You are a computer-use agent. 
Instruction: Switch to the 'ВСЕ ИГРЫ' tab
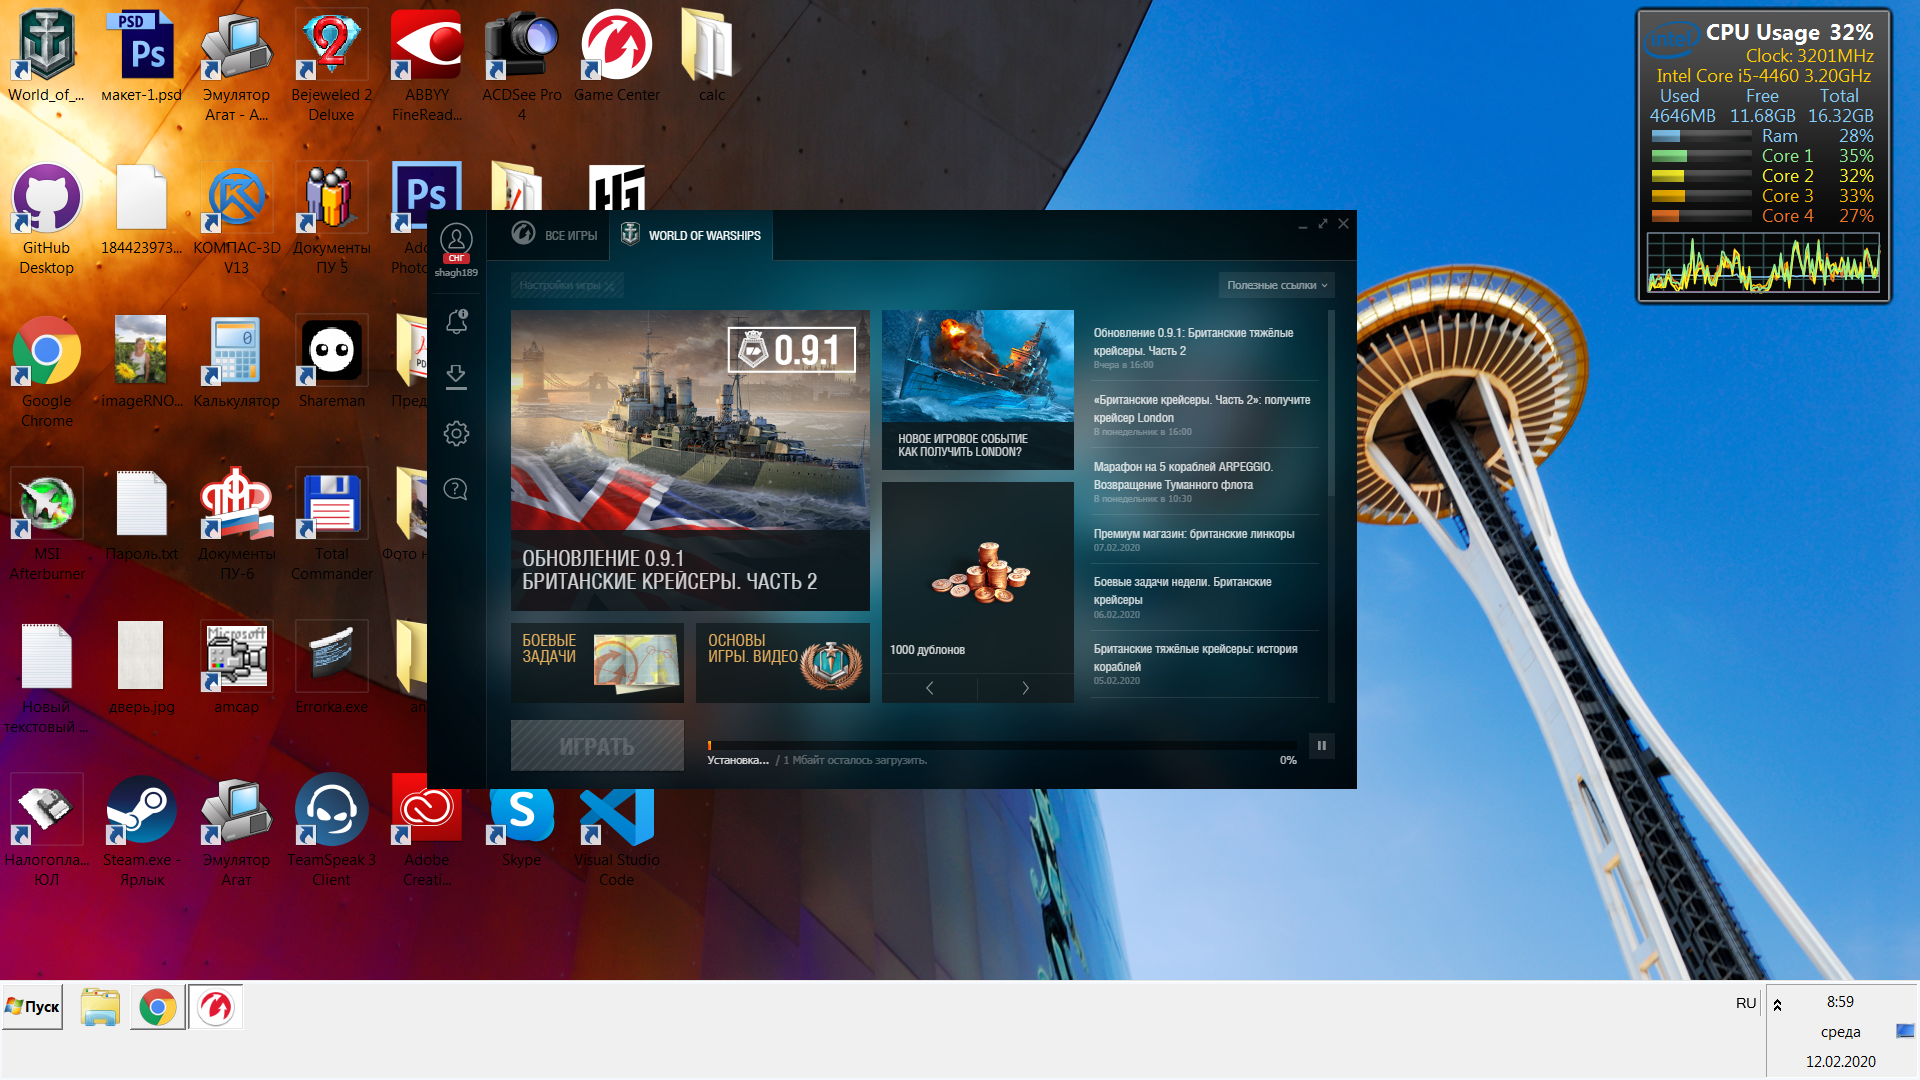coord(555,235)
